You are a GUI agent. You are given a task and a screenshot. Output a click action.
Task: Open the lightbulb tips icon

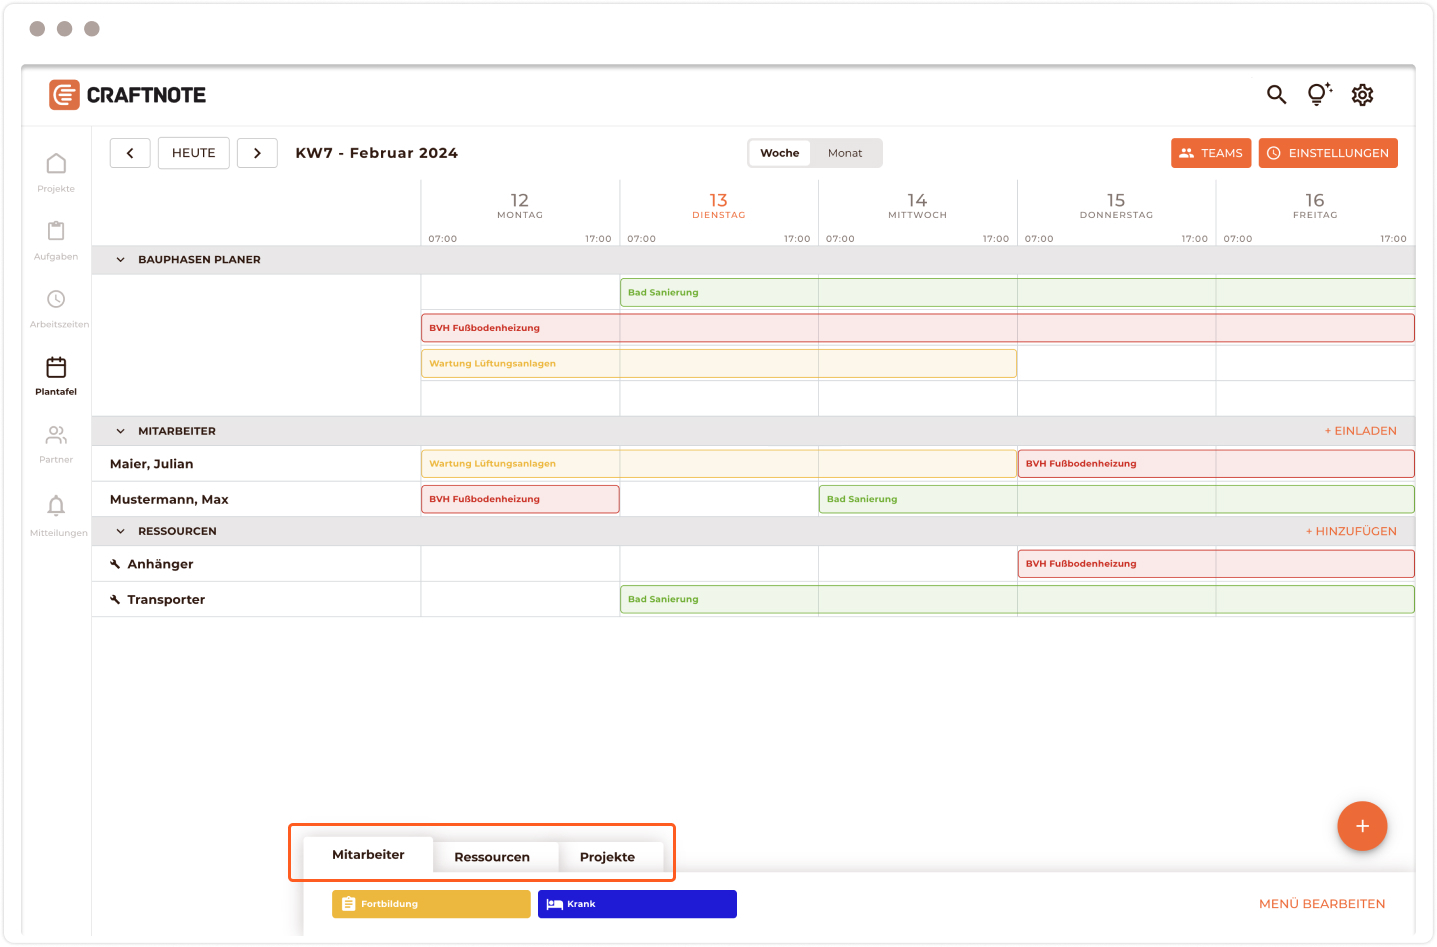coord(1319,95)
